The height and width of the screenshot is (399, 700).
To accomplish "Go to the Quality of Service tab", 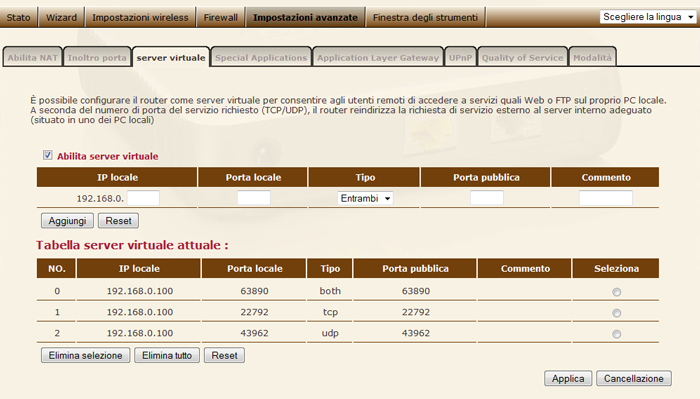I will (523, 58).
